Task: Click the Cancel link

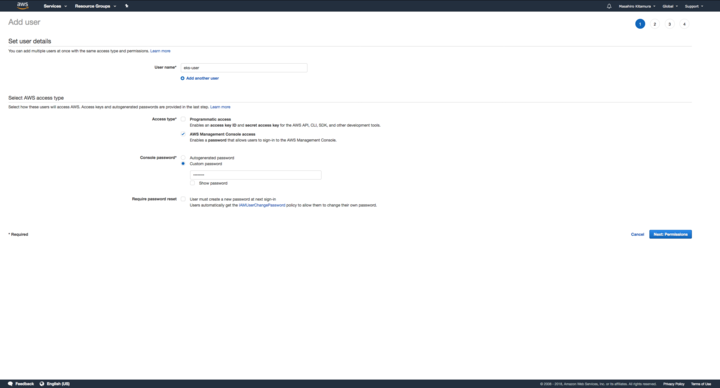Action: 637,234
